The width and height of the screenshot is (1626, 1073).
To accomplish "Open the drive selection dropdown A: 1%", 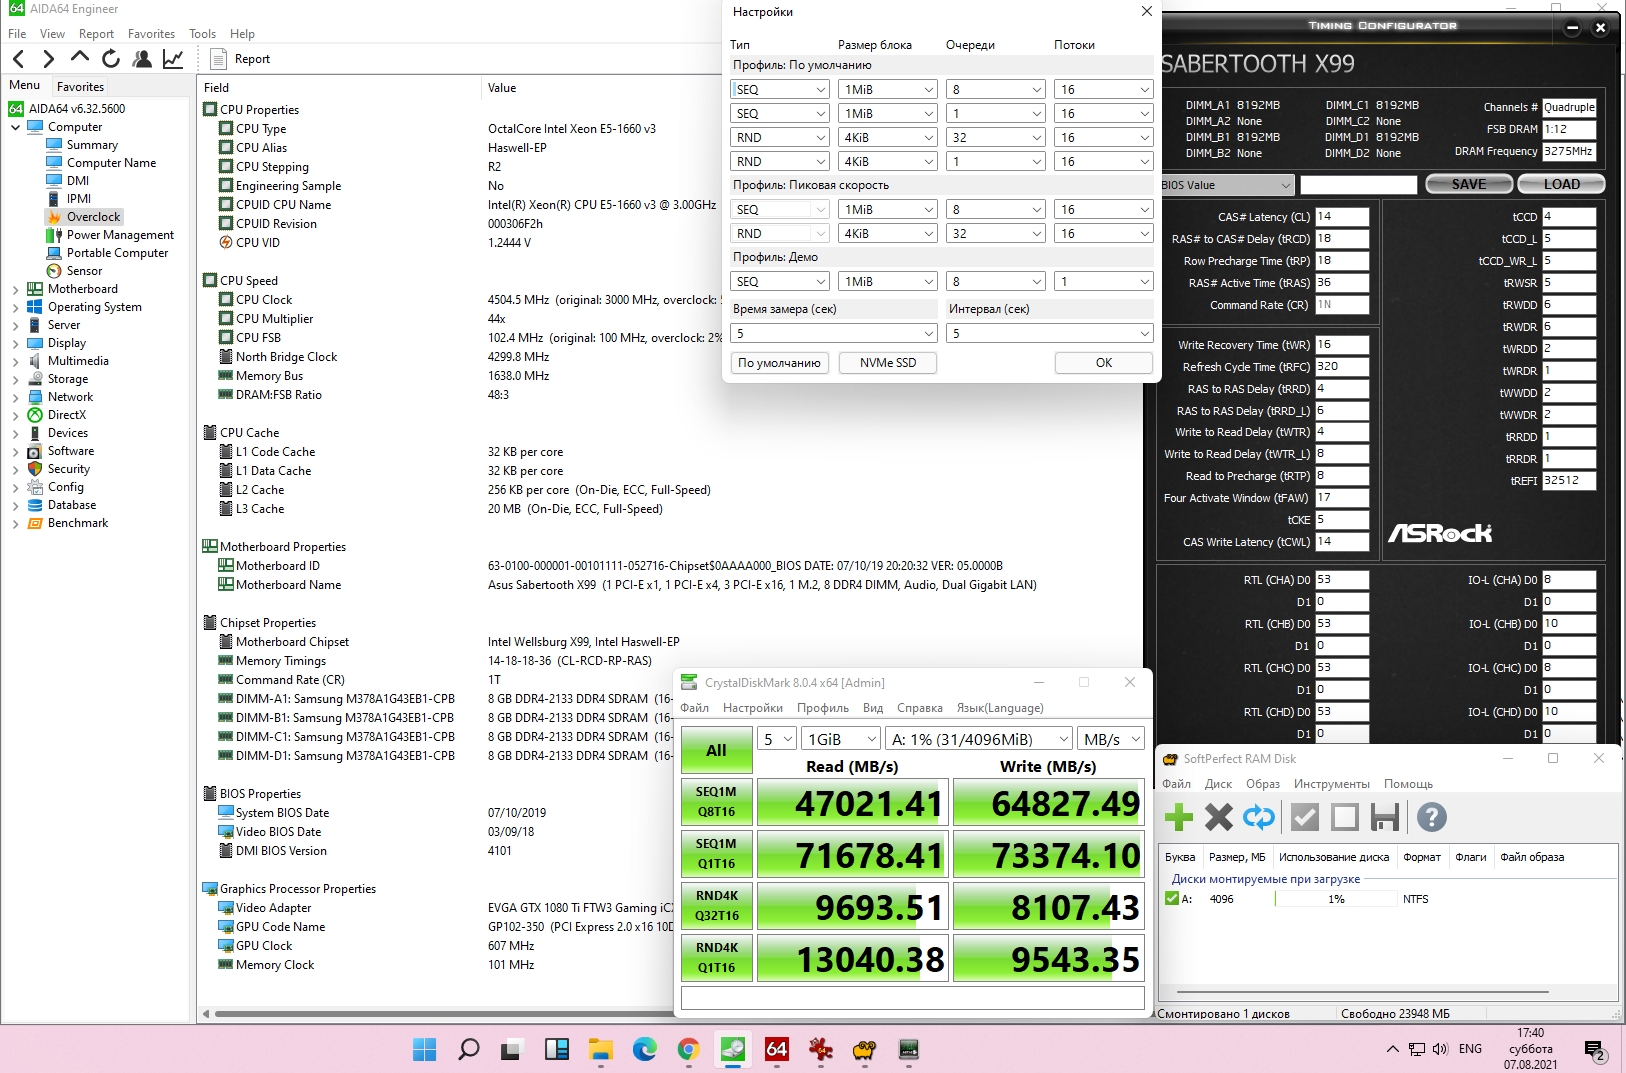I will click(x=979, y=739).
